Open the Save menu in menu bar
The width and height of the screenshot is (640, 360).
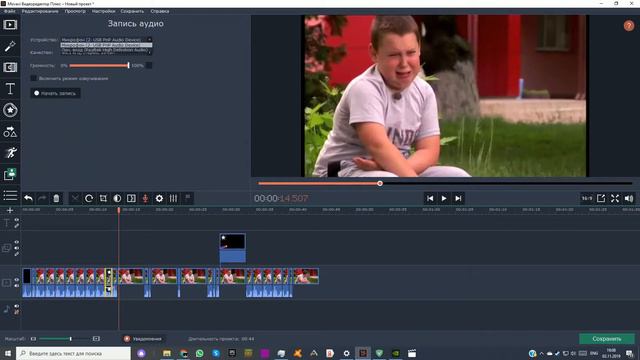(x=132, y=11)
